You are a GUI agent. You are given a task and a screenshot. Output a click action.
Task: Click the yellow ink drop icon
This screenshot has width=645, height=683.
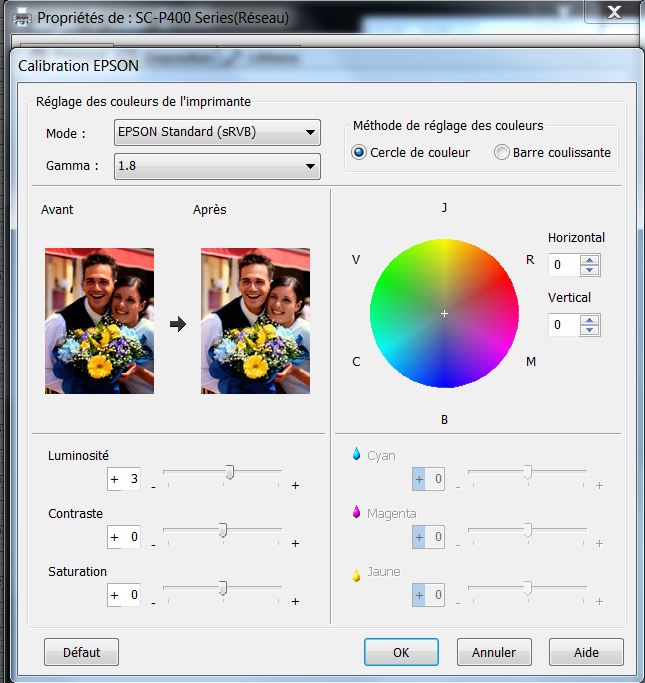click(x=356, y=575)
